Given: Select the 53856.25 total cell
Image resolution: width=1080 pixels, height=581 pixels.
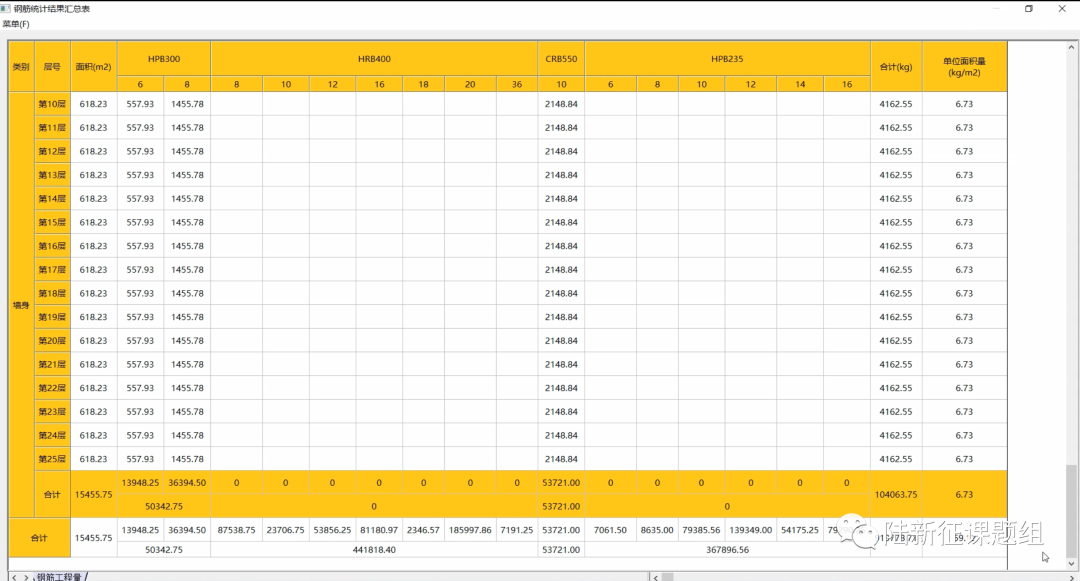Looking at the screenshot, I should point(333,530).
